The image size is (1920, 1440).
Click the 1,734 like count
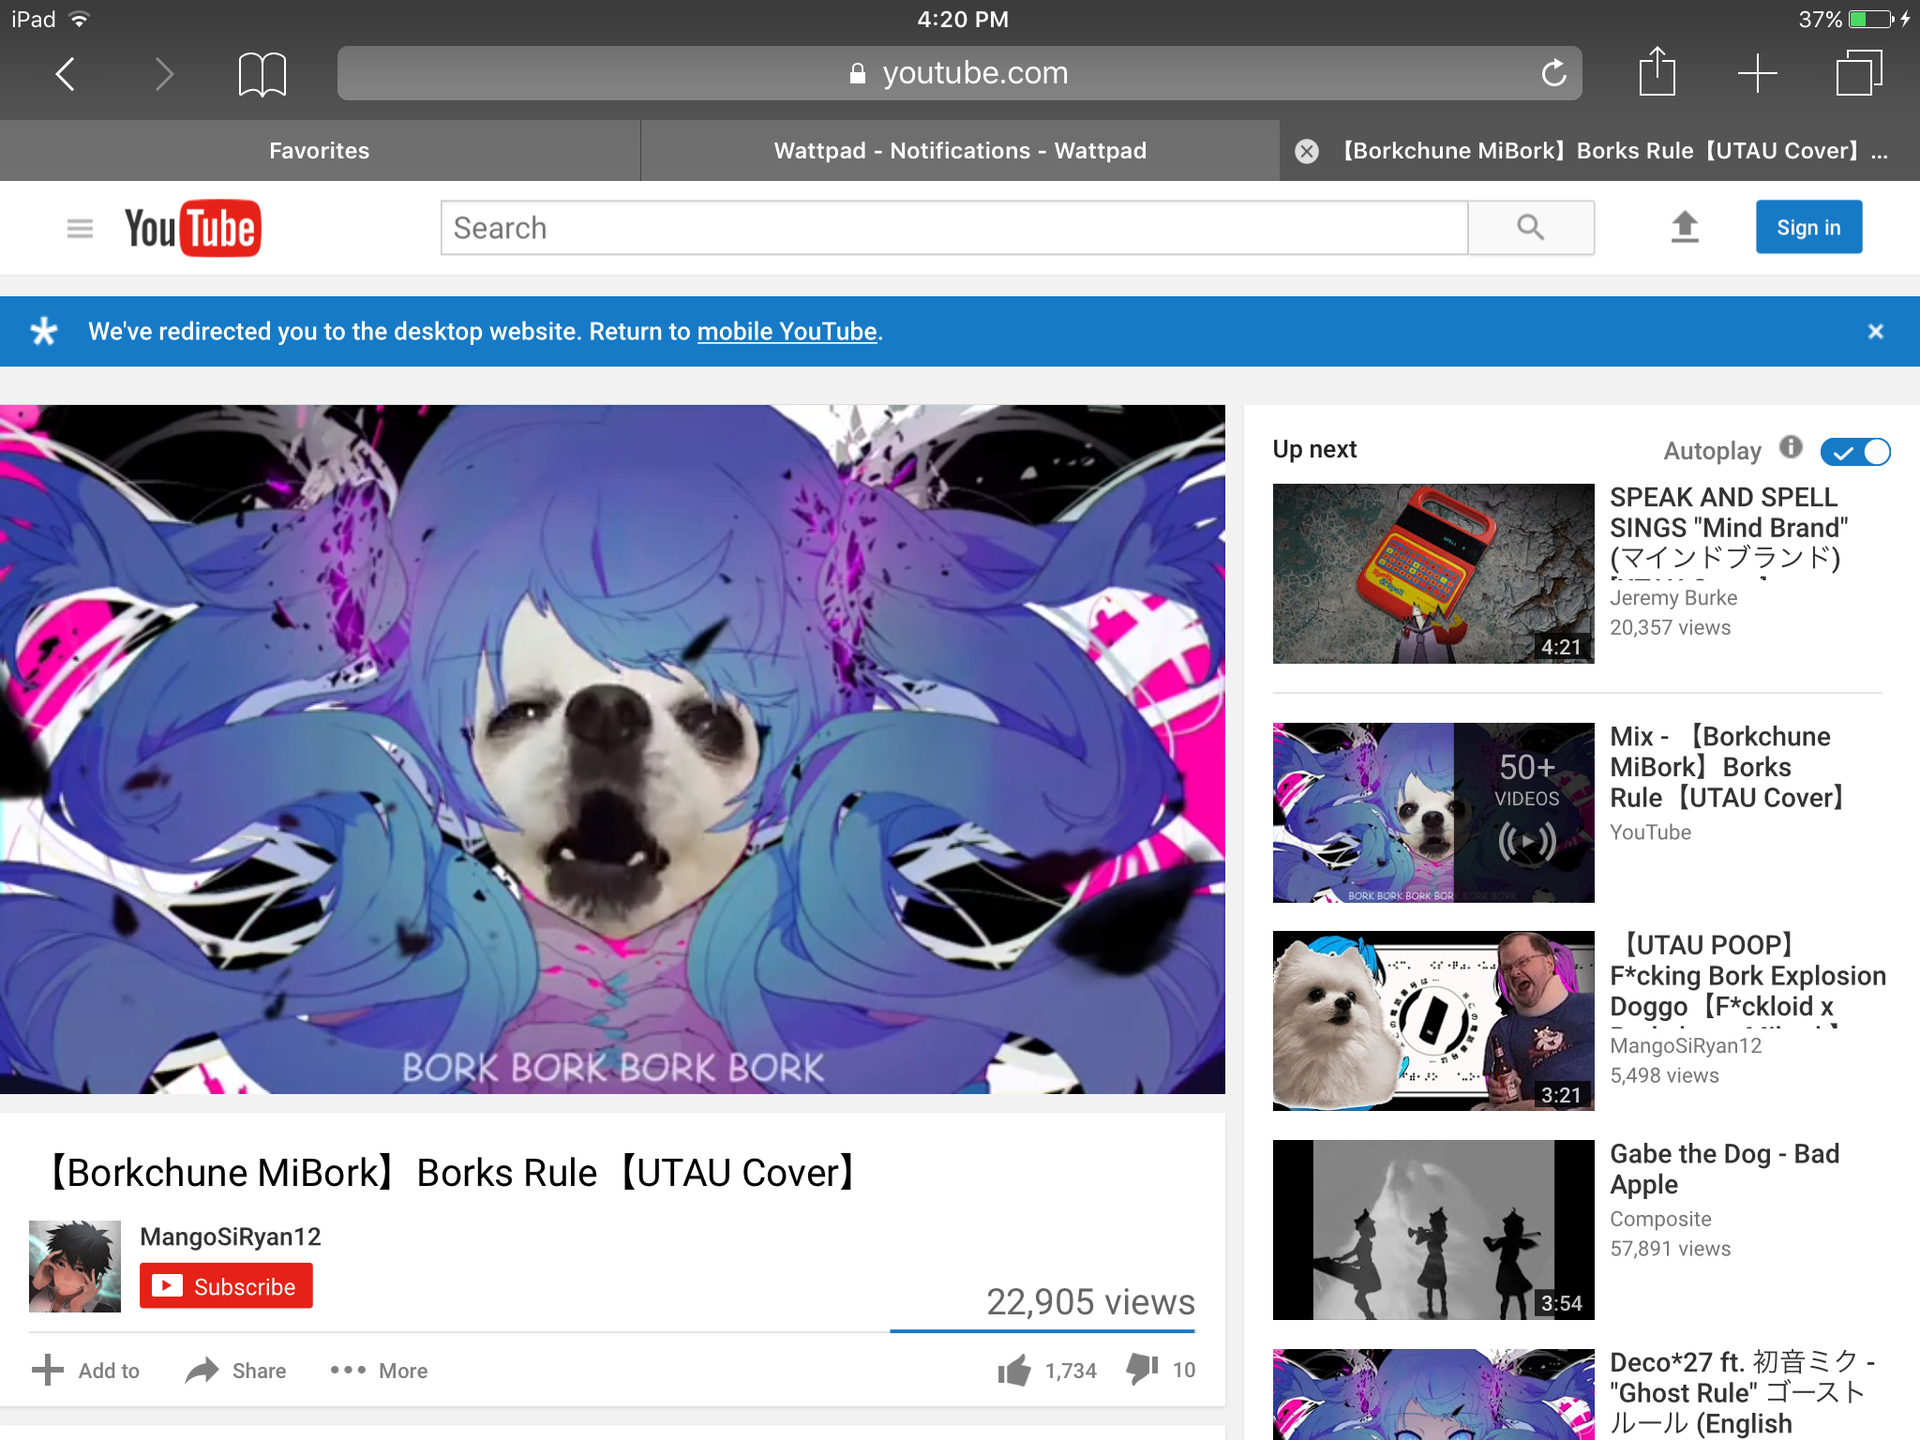[x=1070, y=1371]
